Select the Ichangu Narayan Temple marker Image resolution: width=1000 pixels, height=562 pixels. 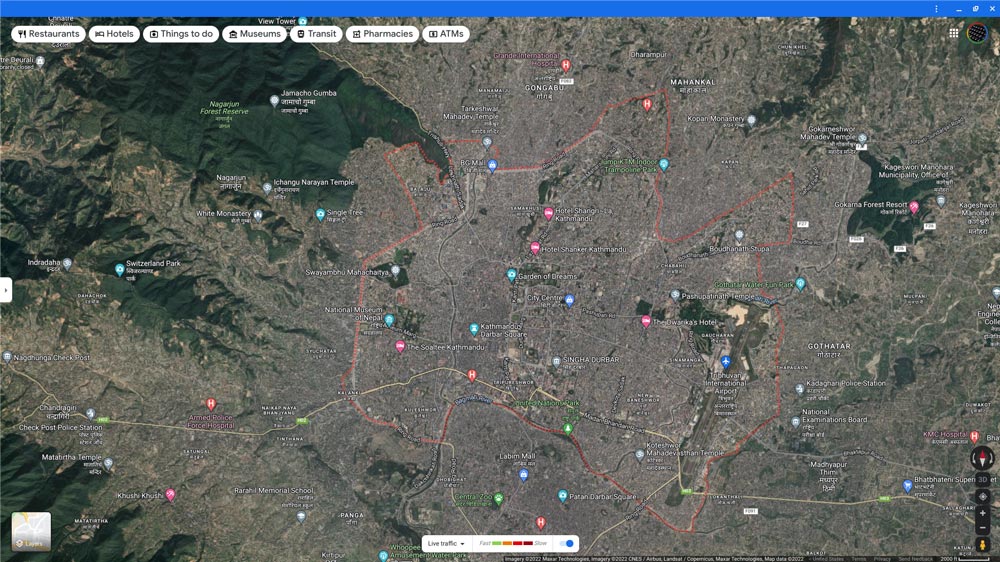point(267,188)
